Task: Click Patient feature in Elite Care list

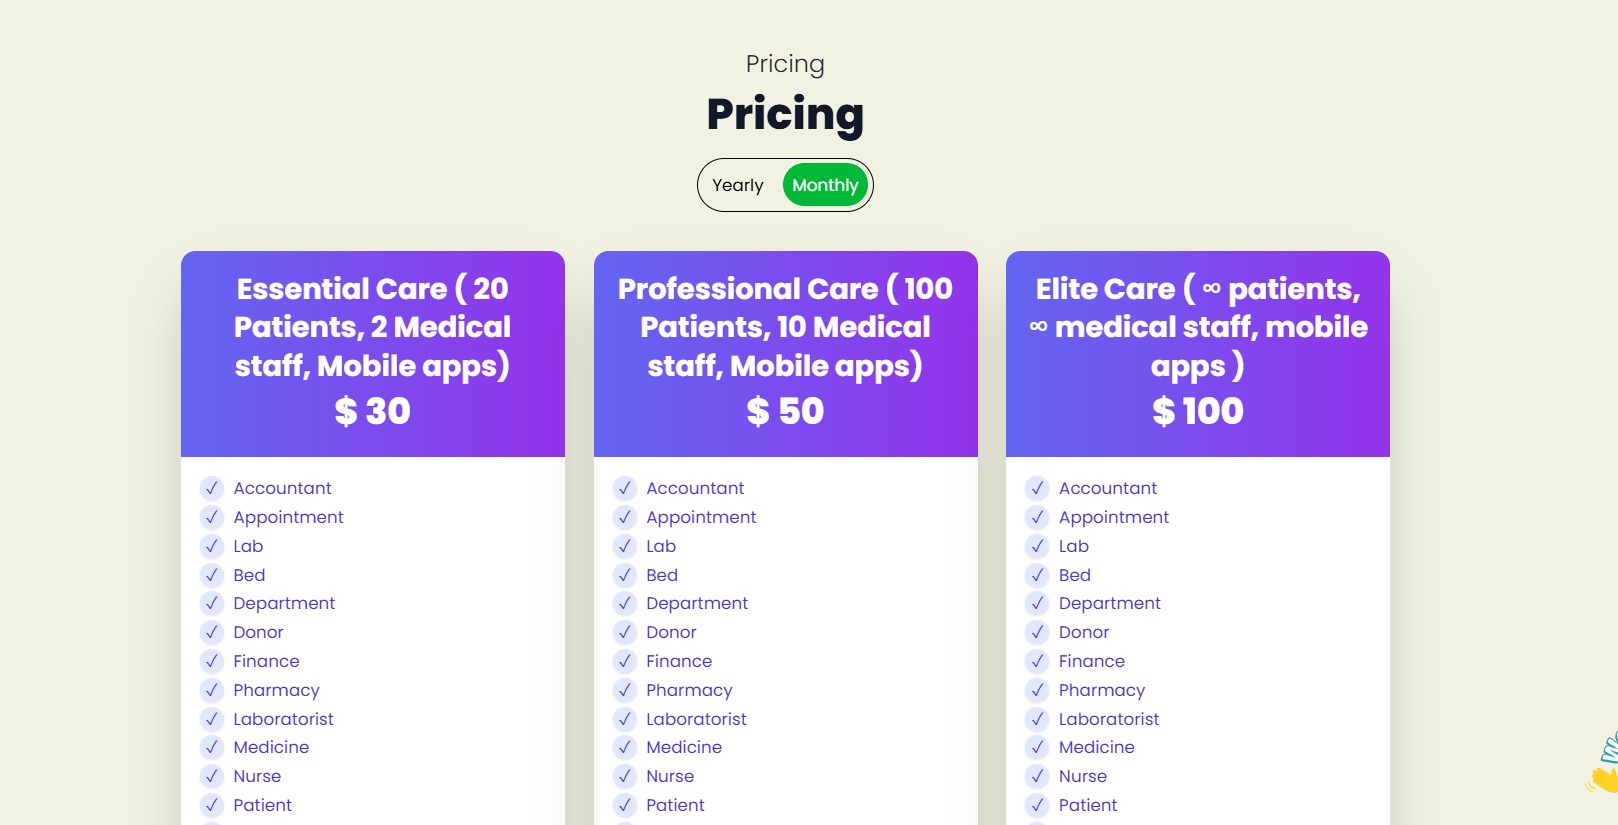Action: tap(1088, 805)
